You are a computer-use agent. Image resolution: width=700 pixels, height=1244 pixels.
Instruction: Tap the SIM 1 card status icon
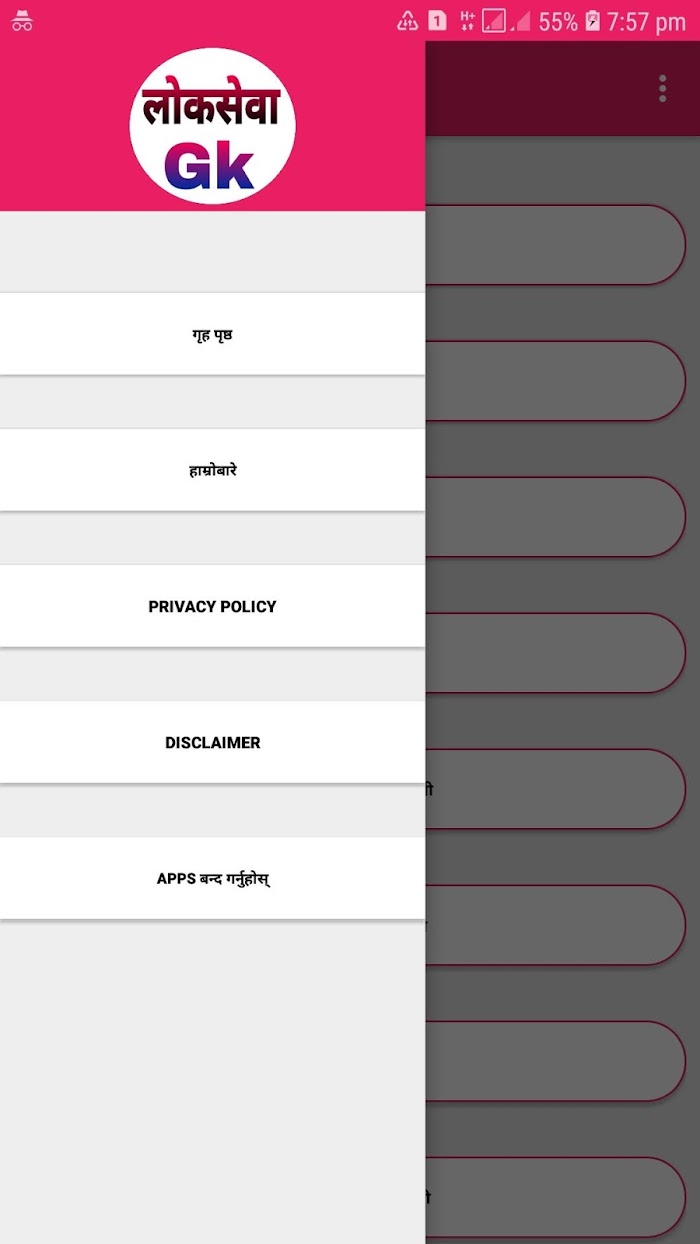pos(437,21)
